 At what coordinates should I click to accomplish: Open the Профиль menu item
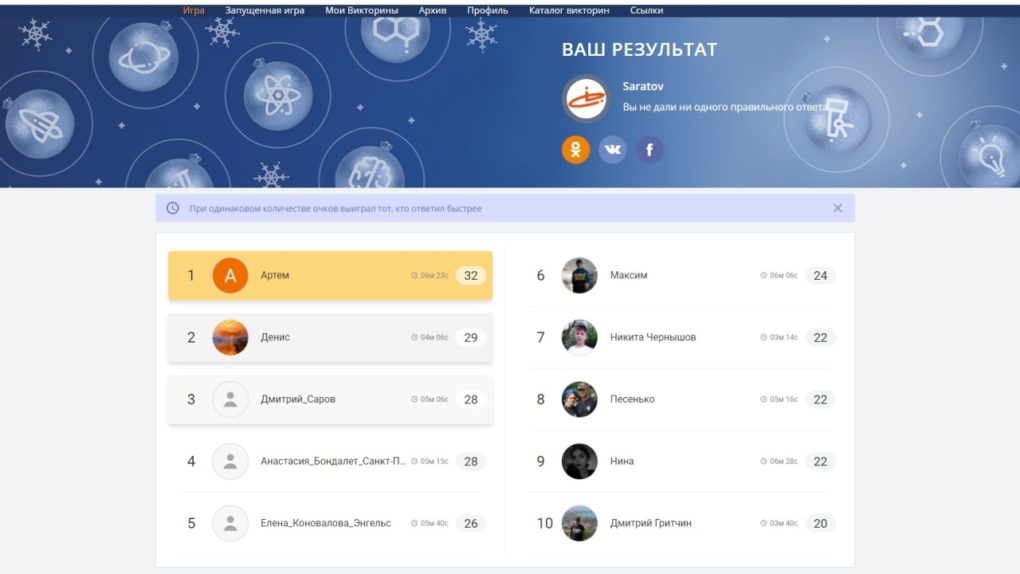pyautogui.click(x=487, y=10)
